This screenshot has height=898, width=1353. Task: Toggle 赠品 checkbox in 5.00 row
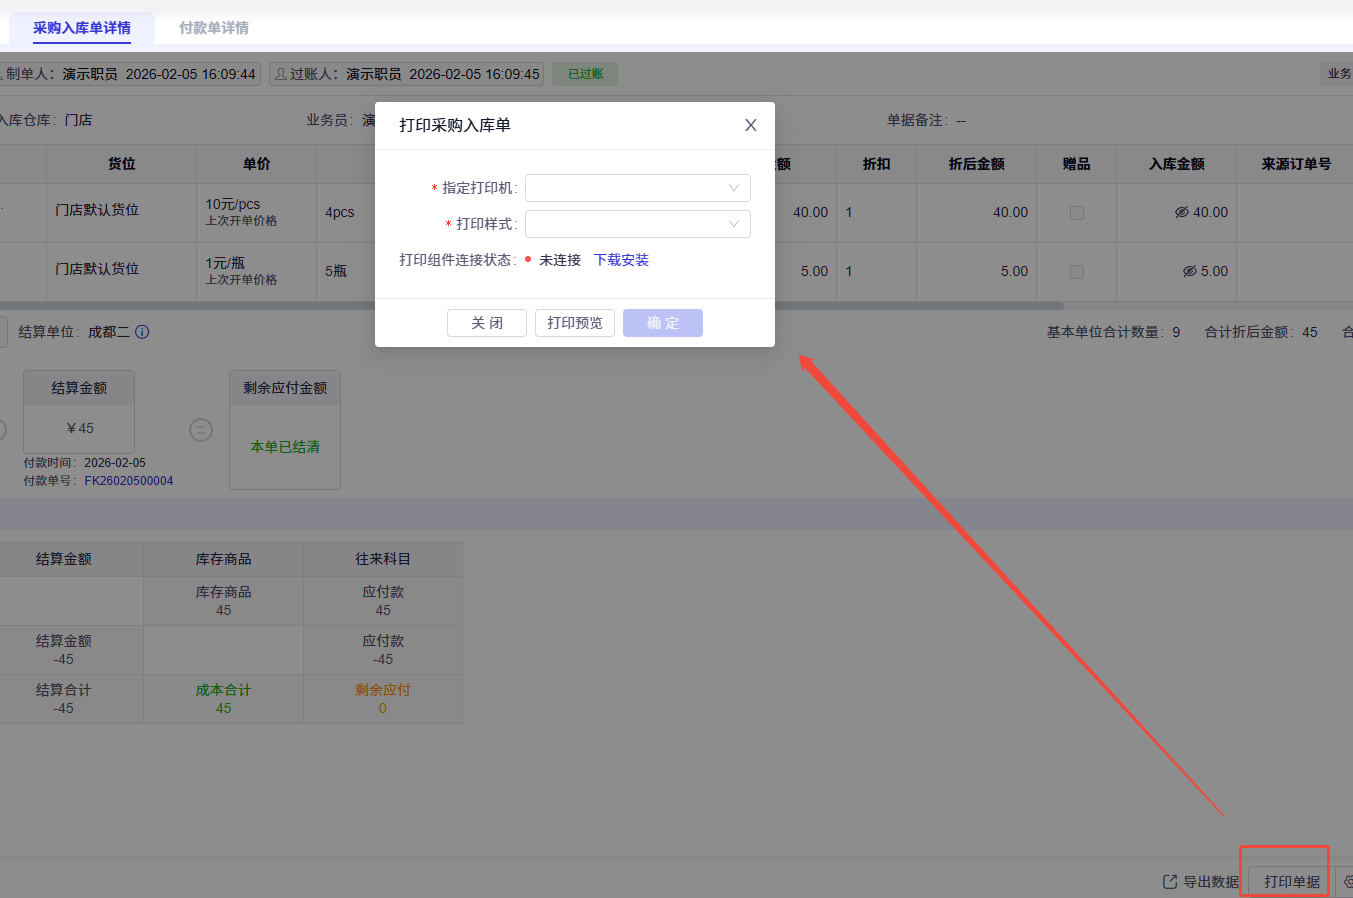click(1077, 272)
